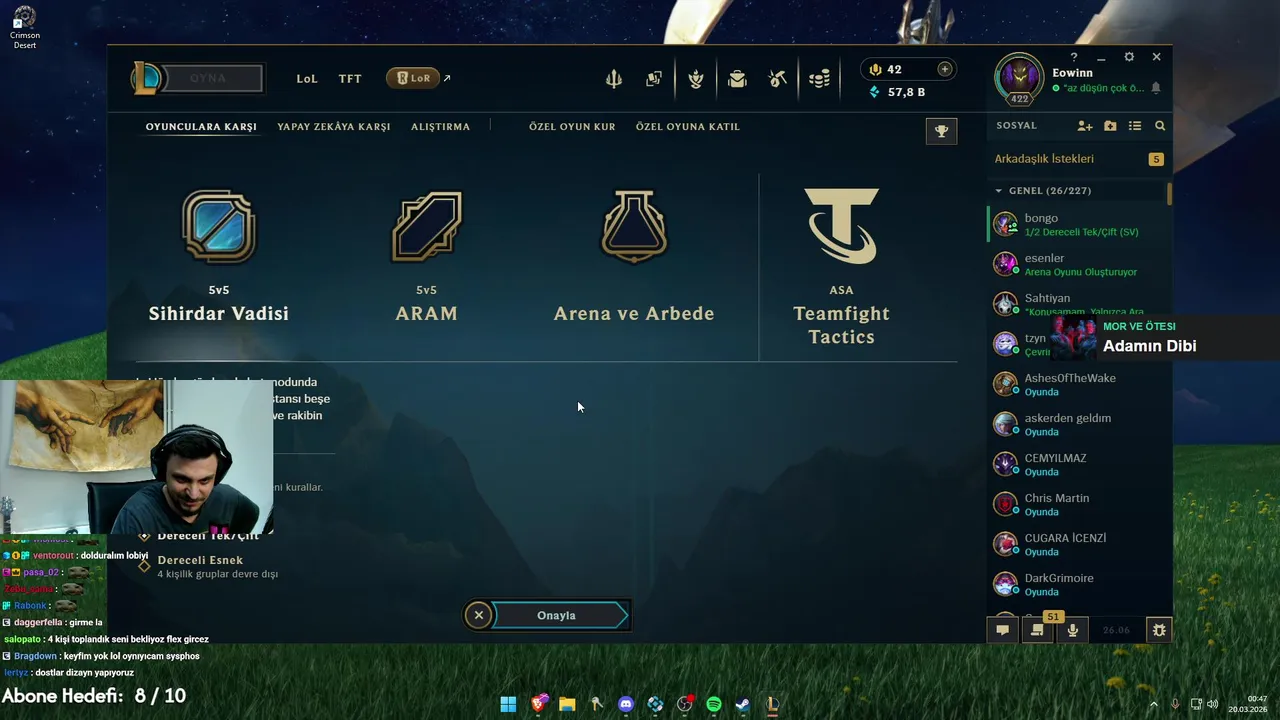Select Arena ve Arbede mode
The height and width of the screenshot is (720, 1280).
click(634, 258)
